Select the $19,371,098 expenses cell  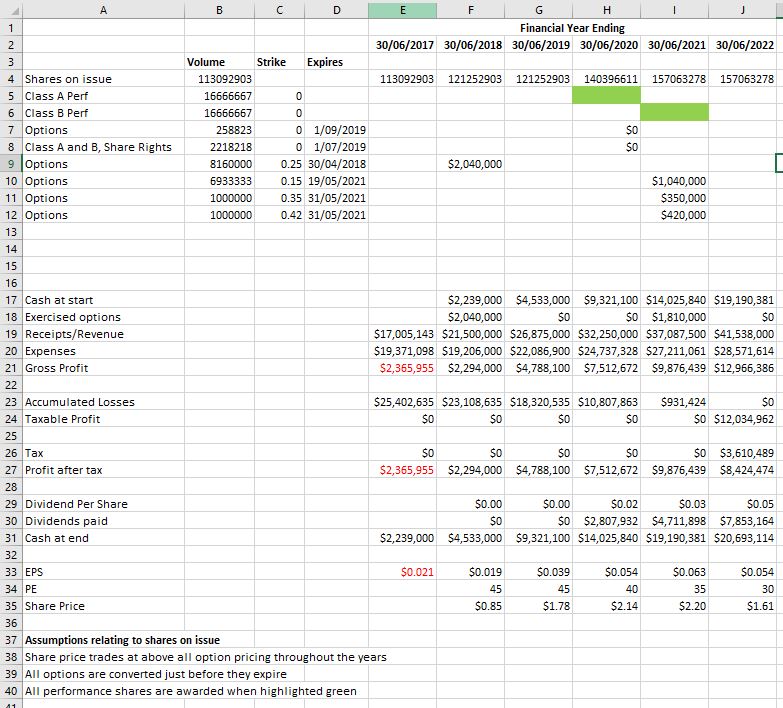coord(402,351)
